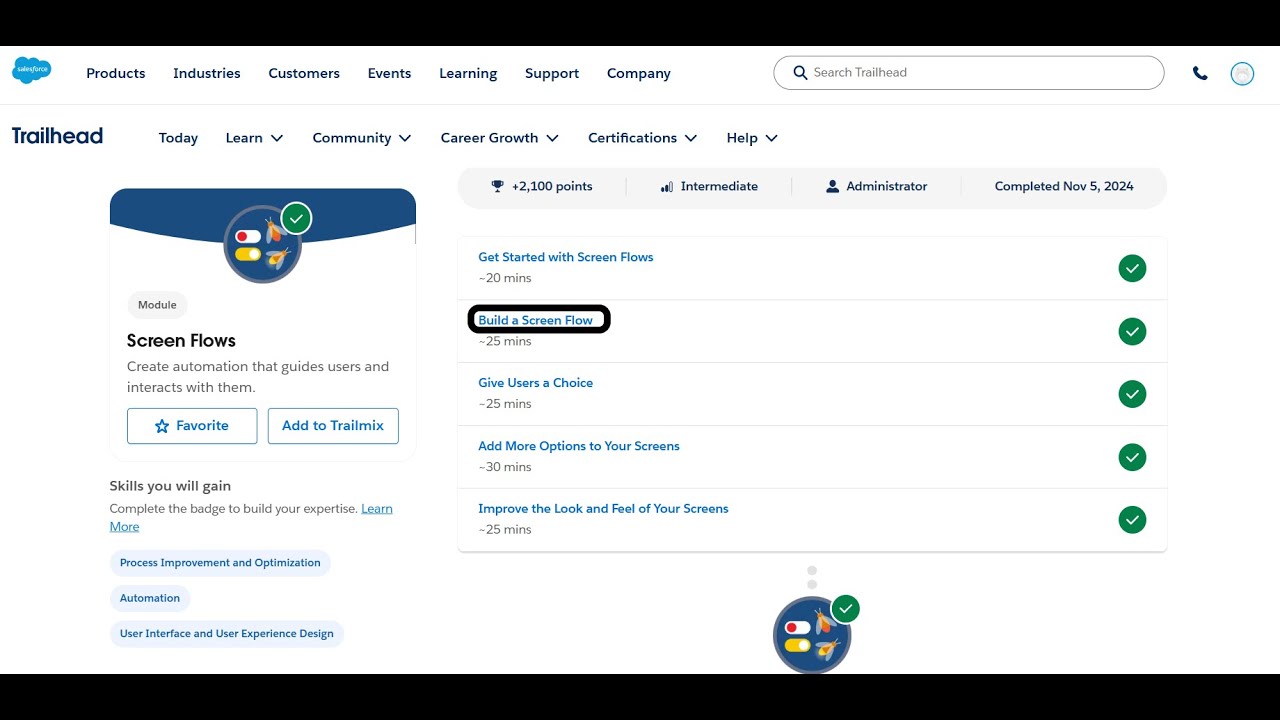Focus the Search Trailhead field

[969, 73]
